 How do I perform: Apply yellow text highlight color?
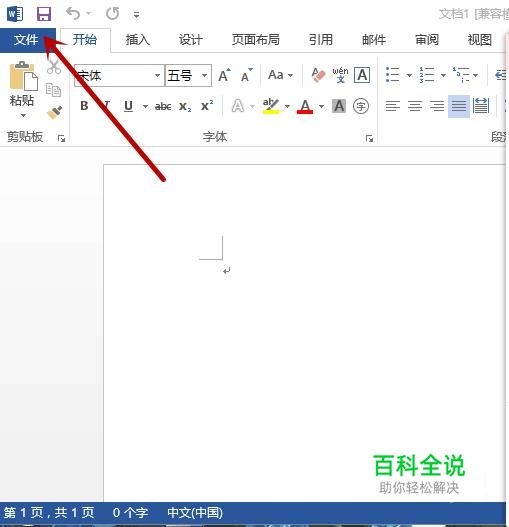(x=271, y=106)
